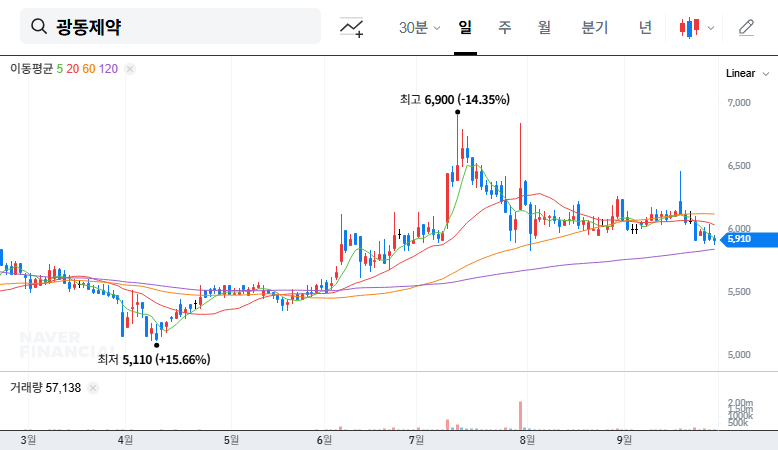The height and width of the screenshot is (450, 778).
Task: Click the 60-day moving average value
Action: 89,69
